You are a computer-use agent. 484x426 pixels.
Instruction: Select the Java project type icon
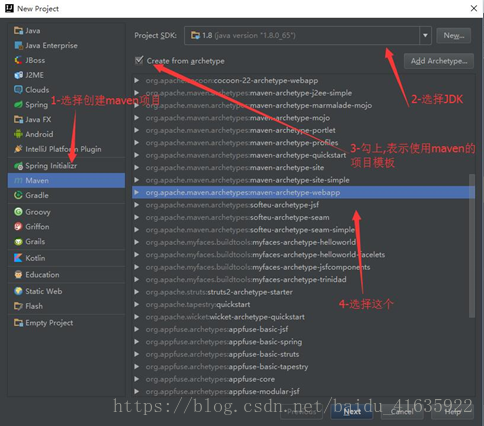pyautogui.click(x=18, y=31)
